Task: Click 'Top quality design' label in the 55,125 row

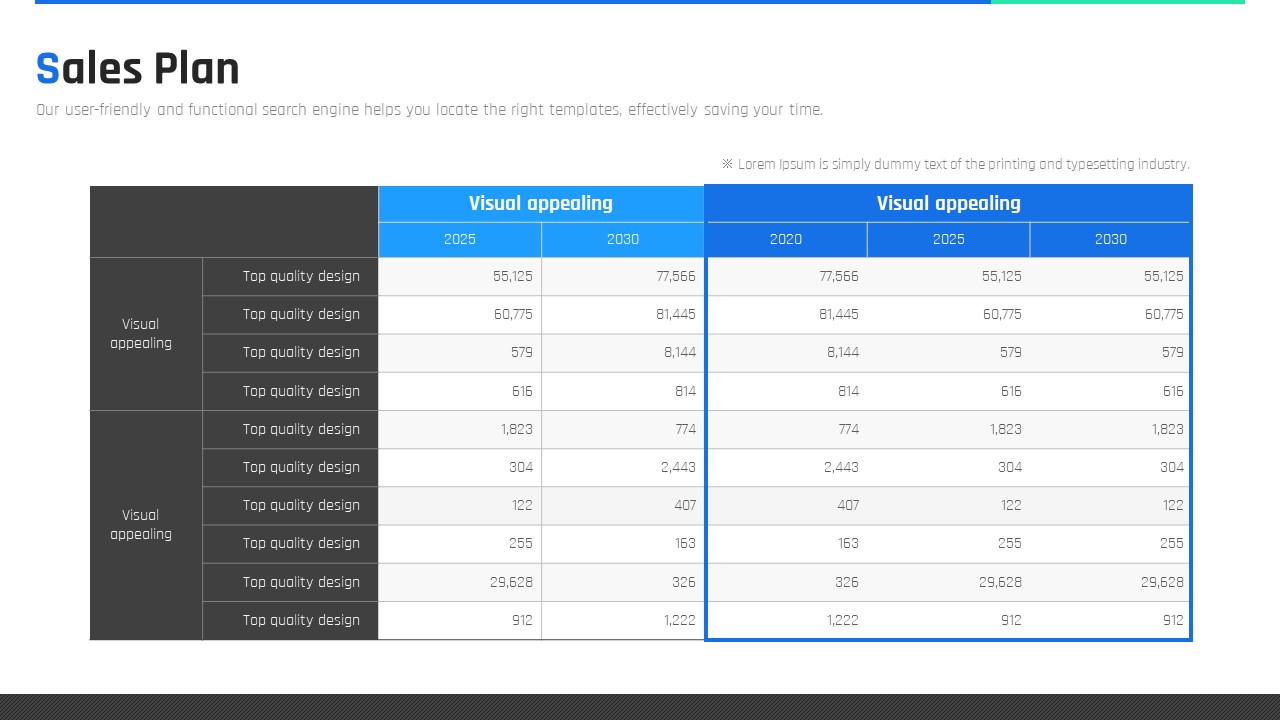Action: click(x=301, y=276)
